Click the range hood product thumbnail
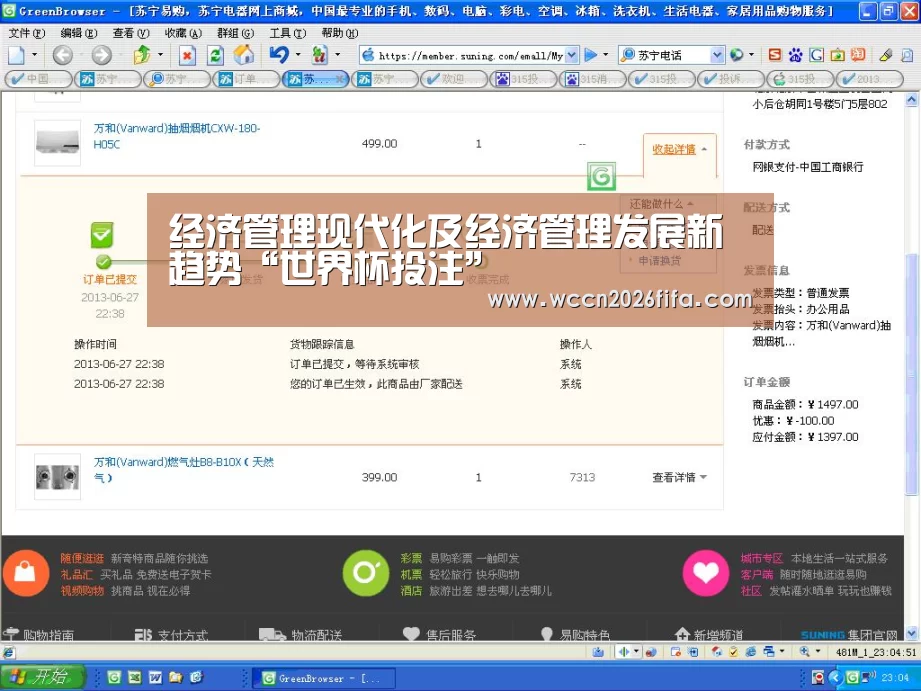The width and height of the screenshot is (921, 691). 57,143
